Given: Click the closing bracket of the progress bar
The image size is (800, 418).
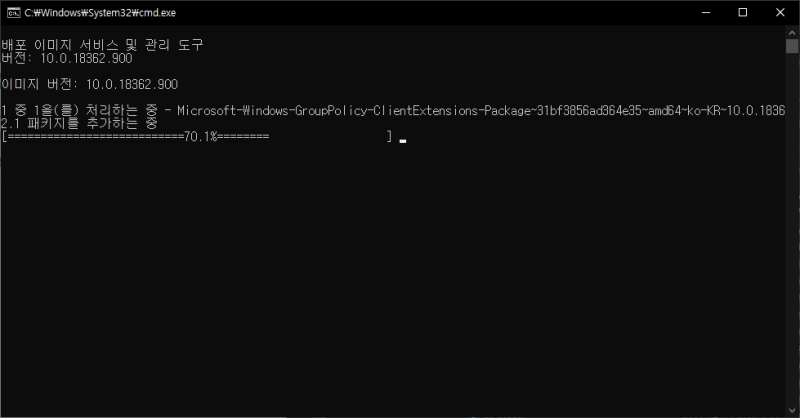Looking at the screenshot, I should (x=389, y=136).
